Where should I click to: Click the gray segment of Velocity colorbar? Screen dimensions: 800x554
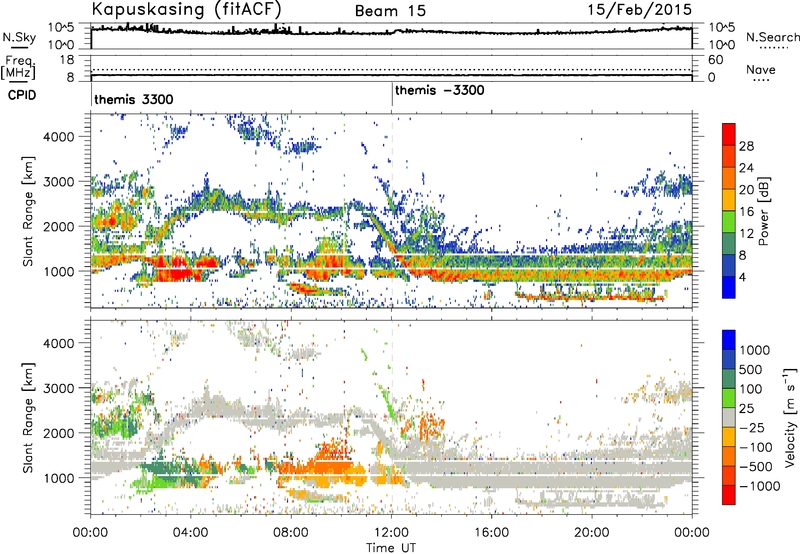(729, 417)
